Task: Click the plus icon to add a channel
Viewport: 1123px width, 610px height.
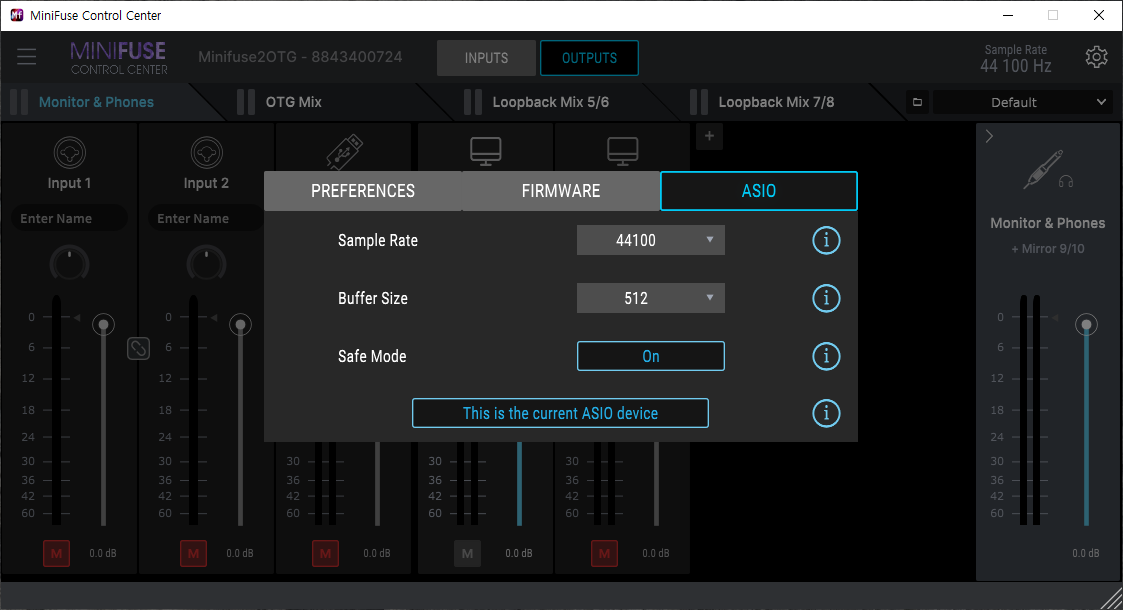Action: (x=708, y=136)
